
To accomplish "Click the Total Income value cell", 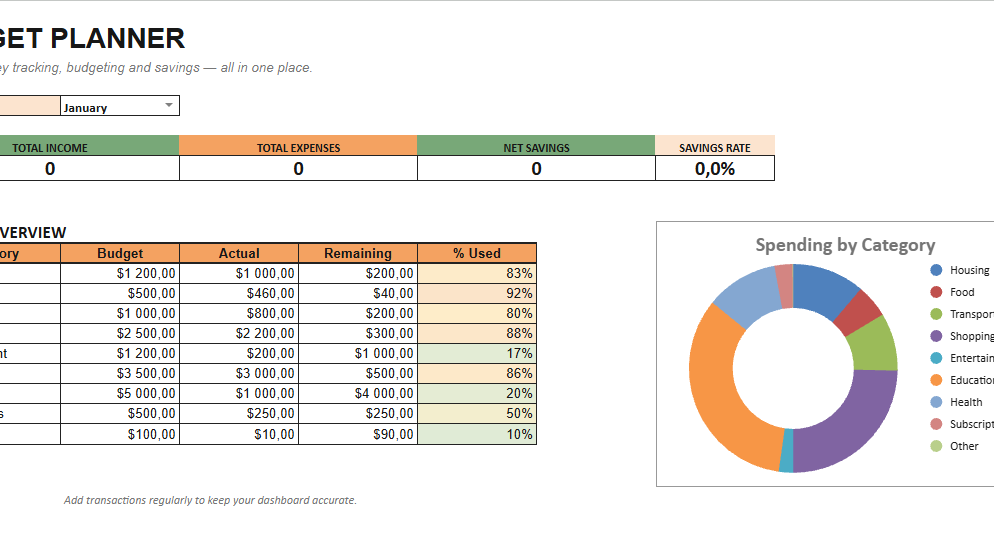I will [50, 169].
